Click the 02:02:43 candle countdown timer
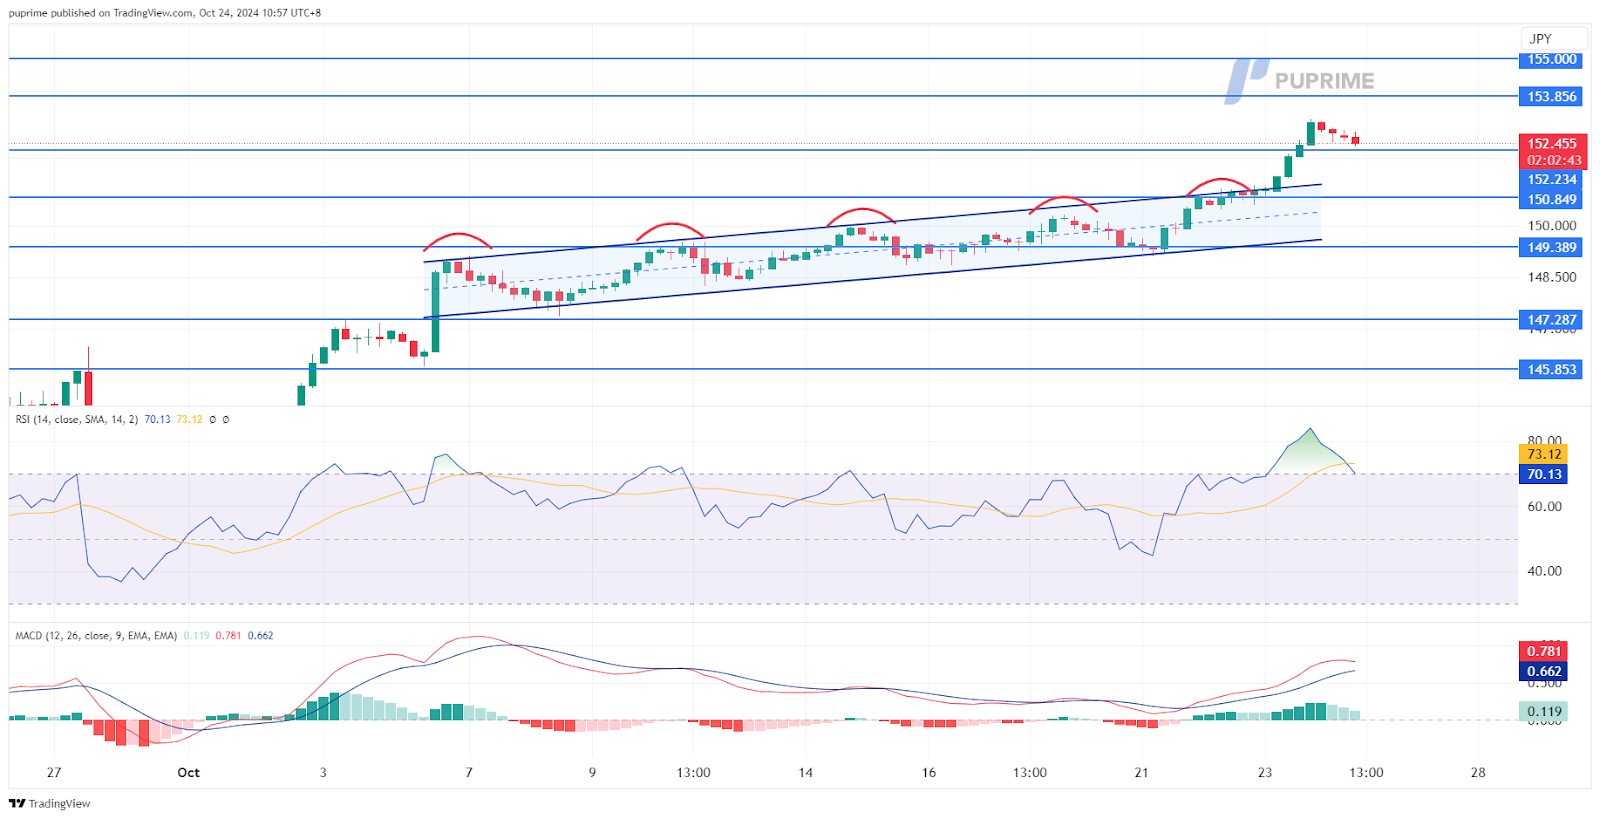 coord(1553,161)
